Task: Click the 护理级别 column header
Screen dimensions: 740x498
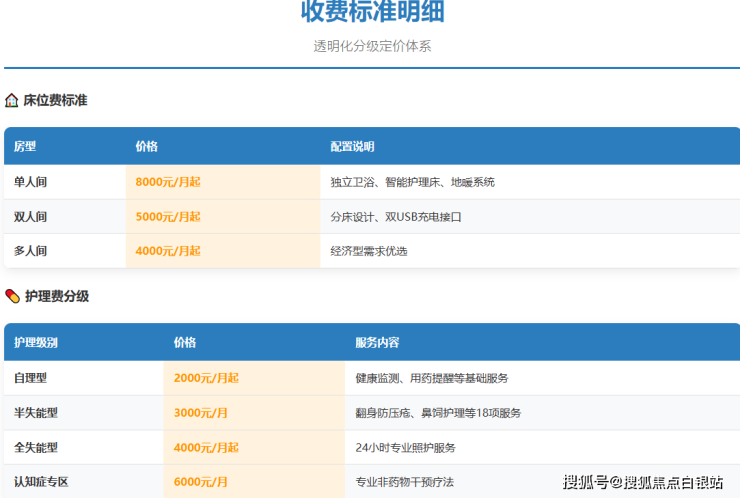Action: (x=36, y=342)
